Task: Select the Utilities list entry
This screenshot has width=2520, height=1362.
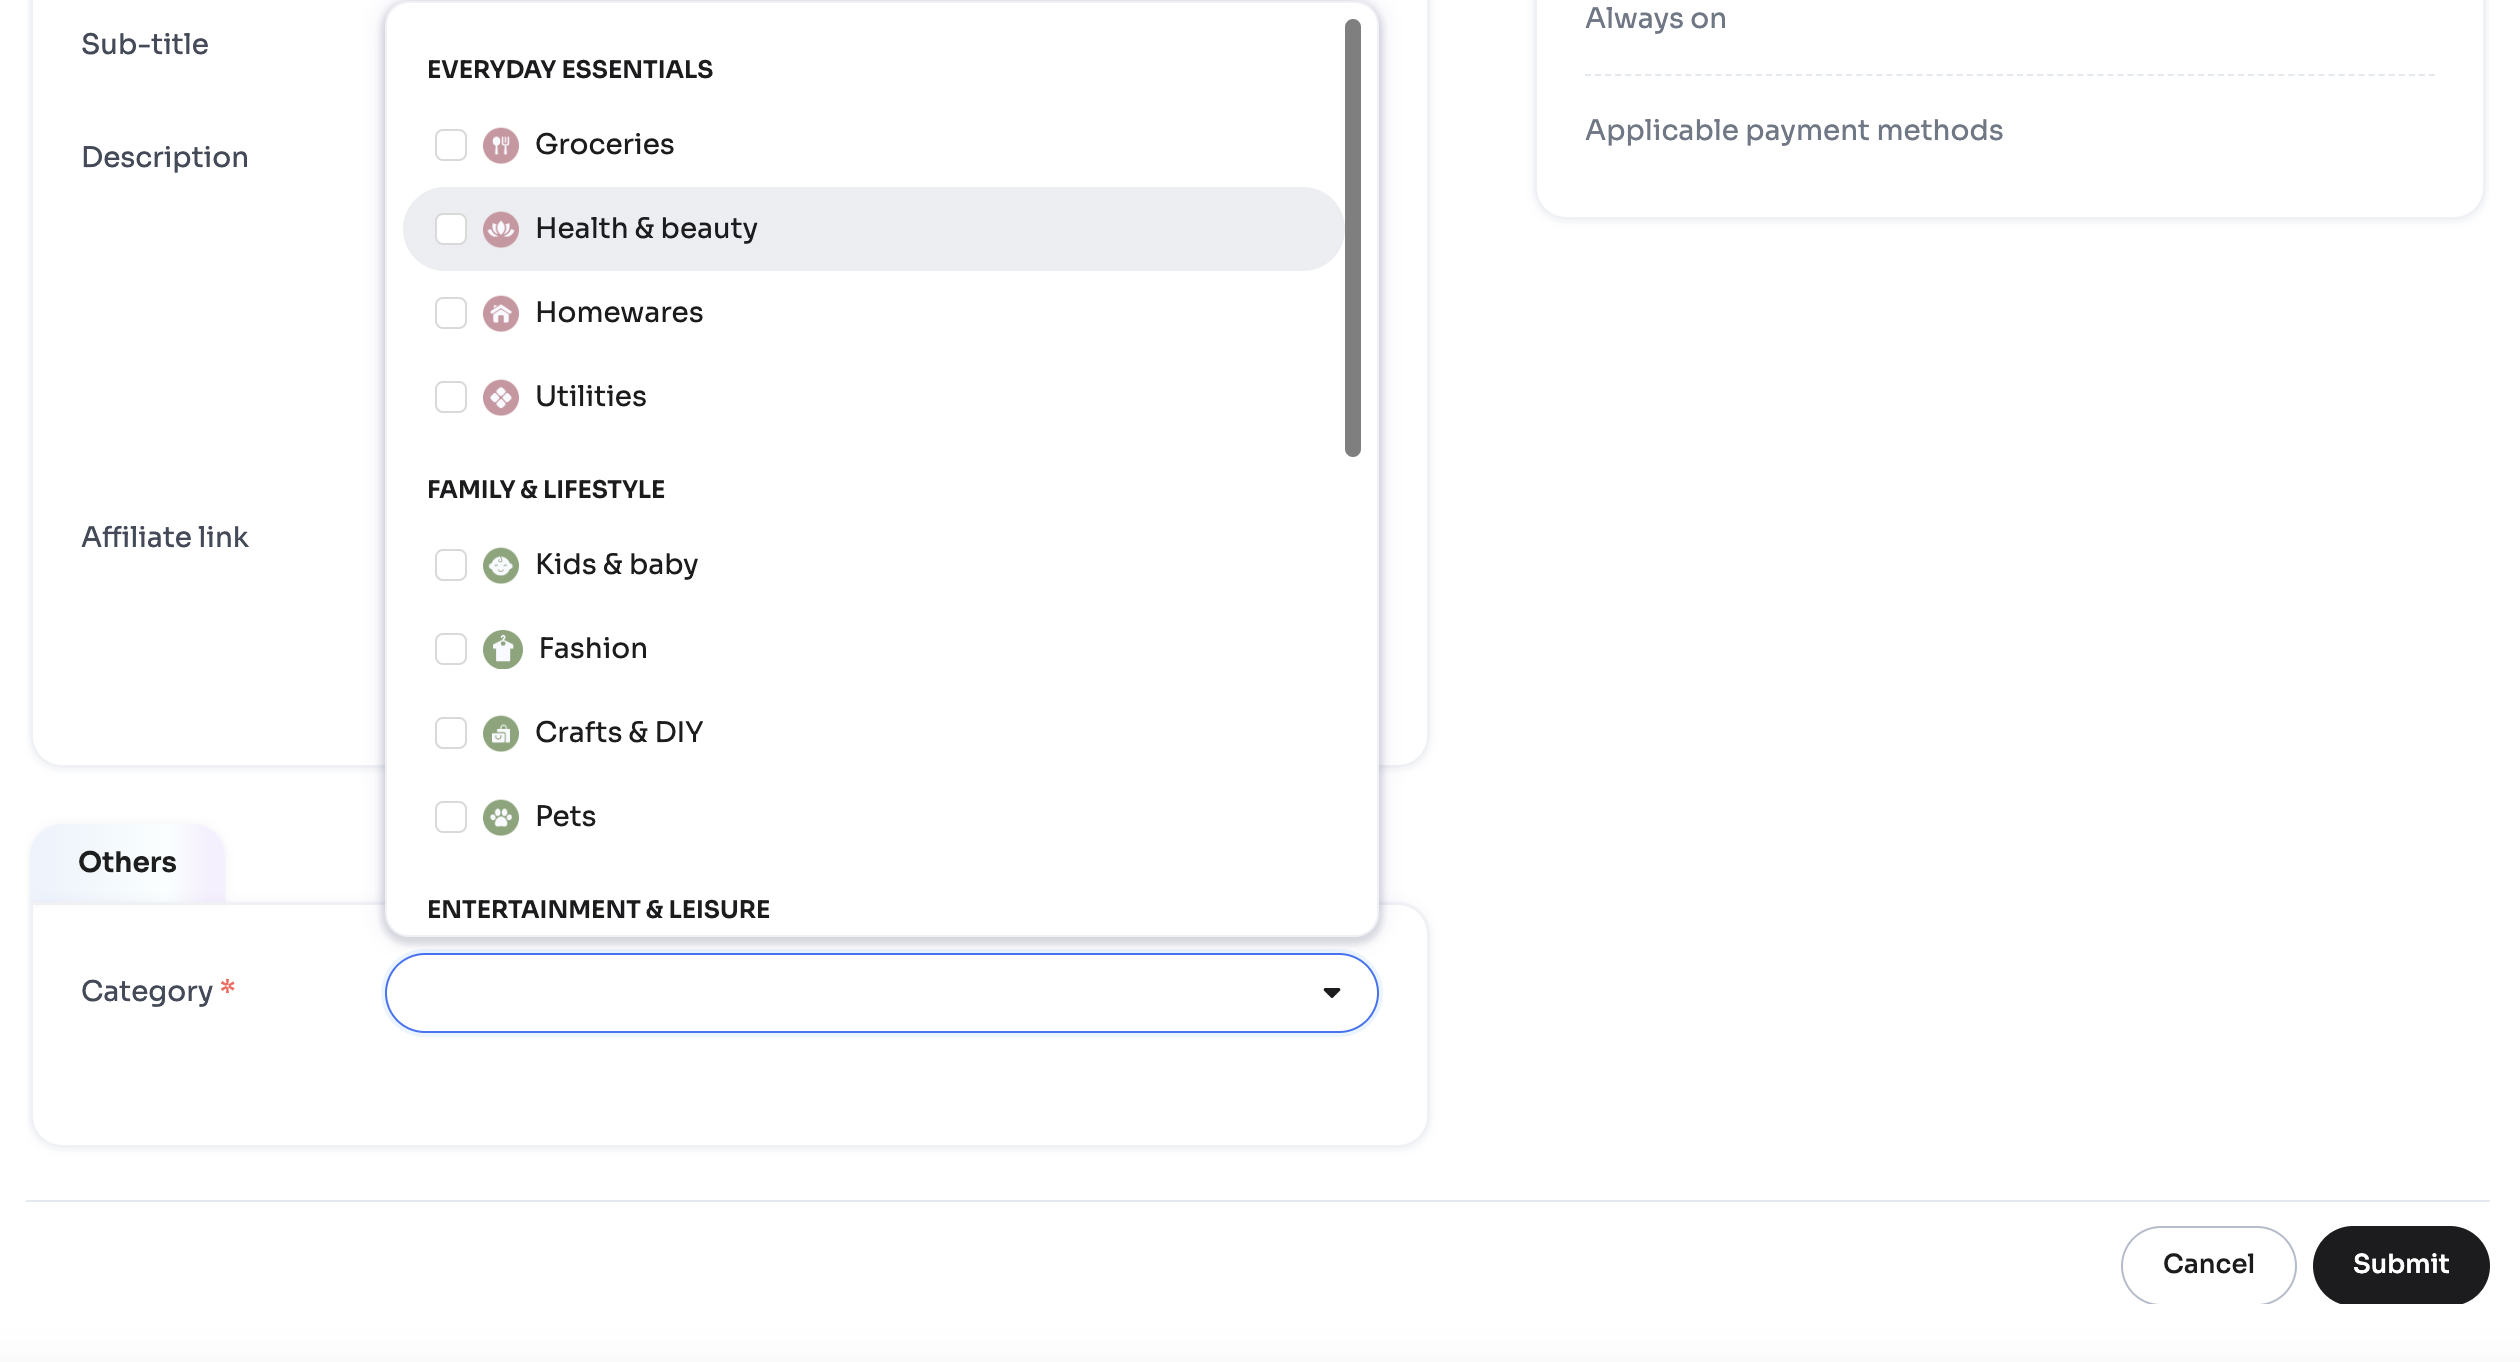Action: click(x=590, y=397)
